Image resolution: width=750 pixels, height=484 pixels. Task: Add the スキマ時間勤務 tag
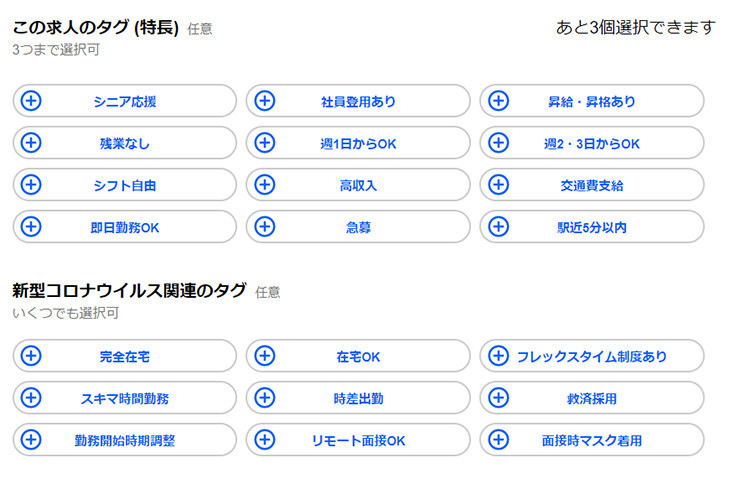[x=124, y=398]
